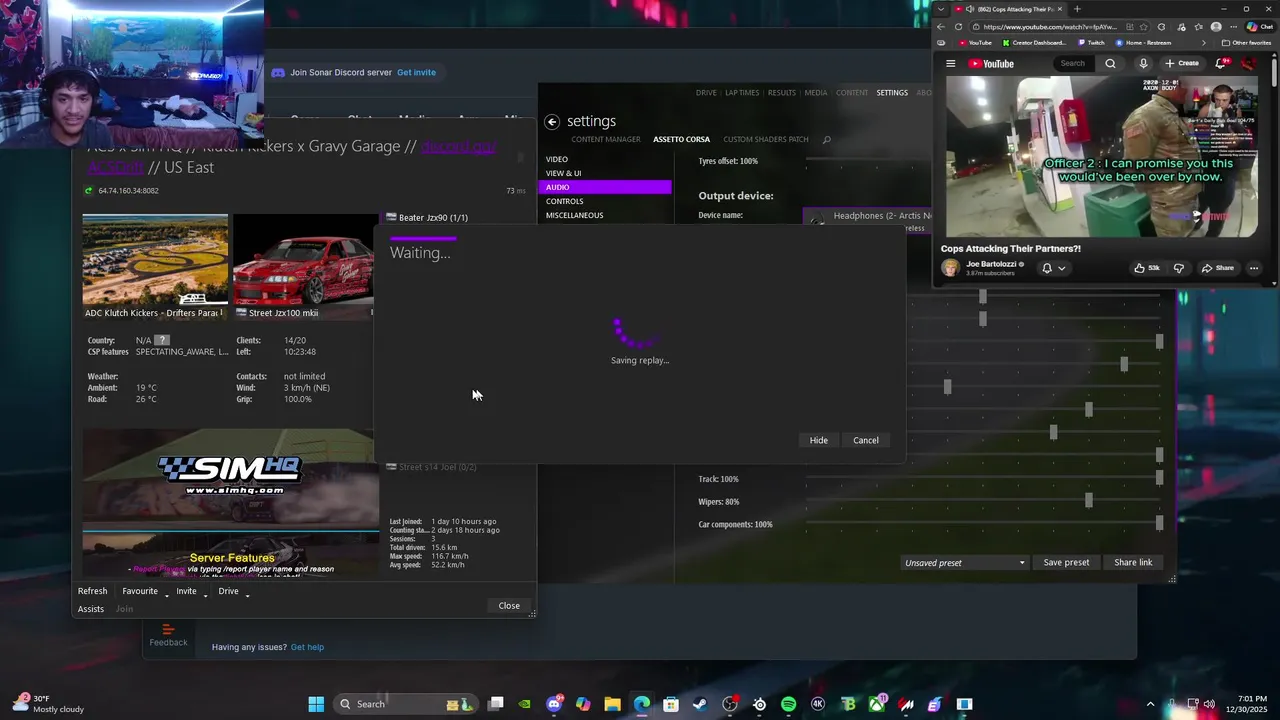The height and width of the screenshot is (720, 1280).
Task: Open the volume tray icon
Action: point(1208,704)
